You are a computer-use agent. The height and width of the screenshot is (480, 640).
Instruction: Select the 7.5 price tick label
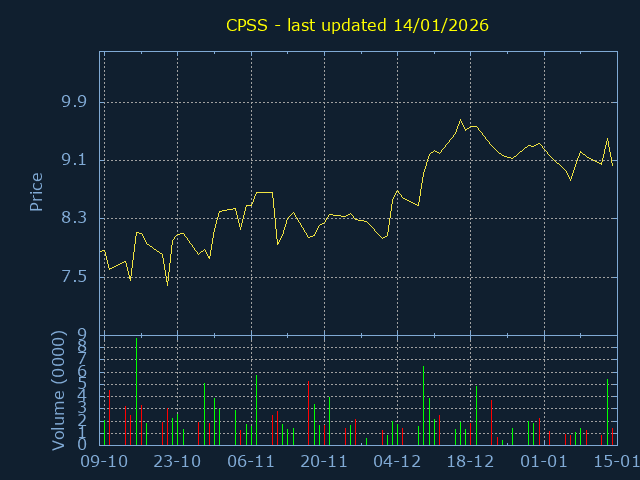tap(74, 276)
